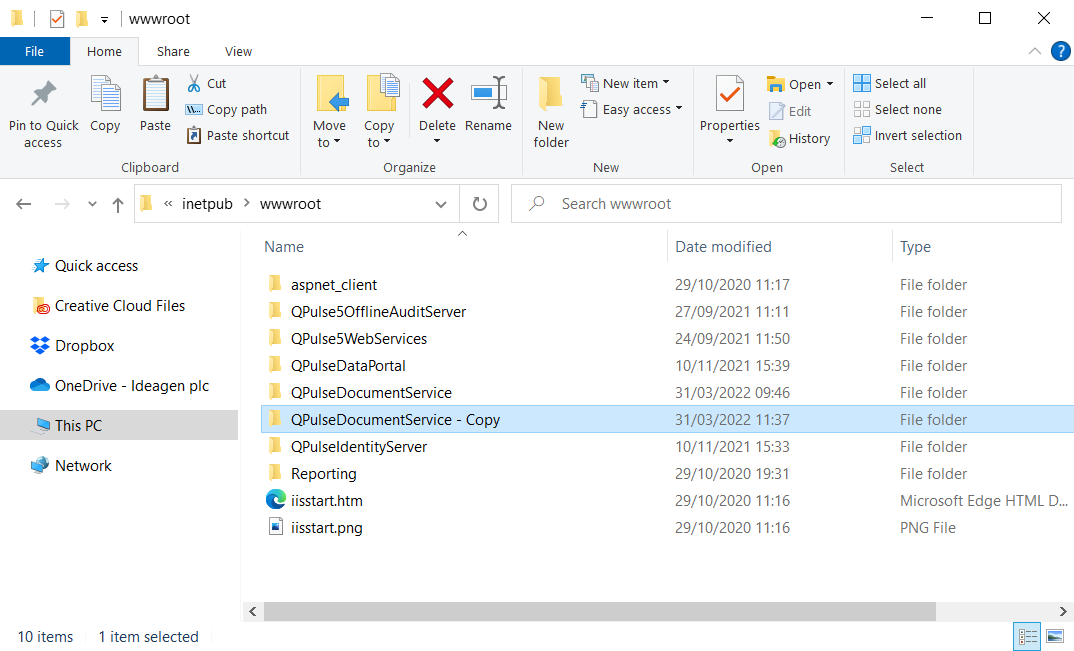
Task: Click Invert selection in ribbon
Action: tap(908, 136)
